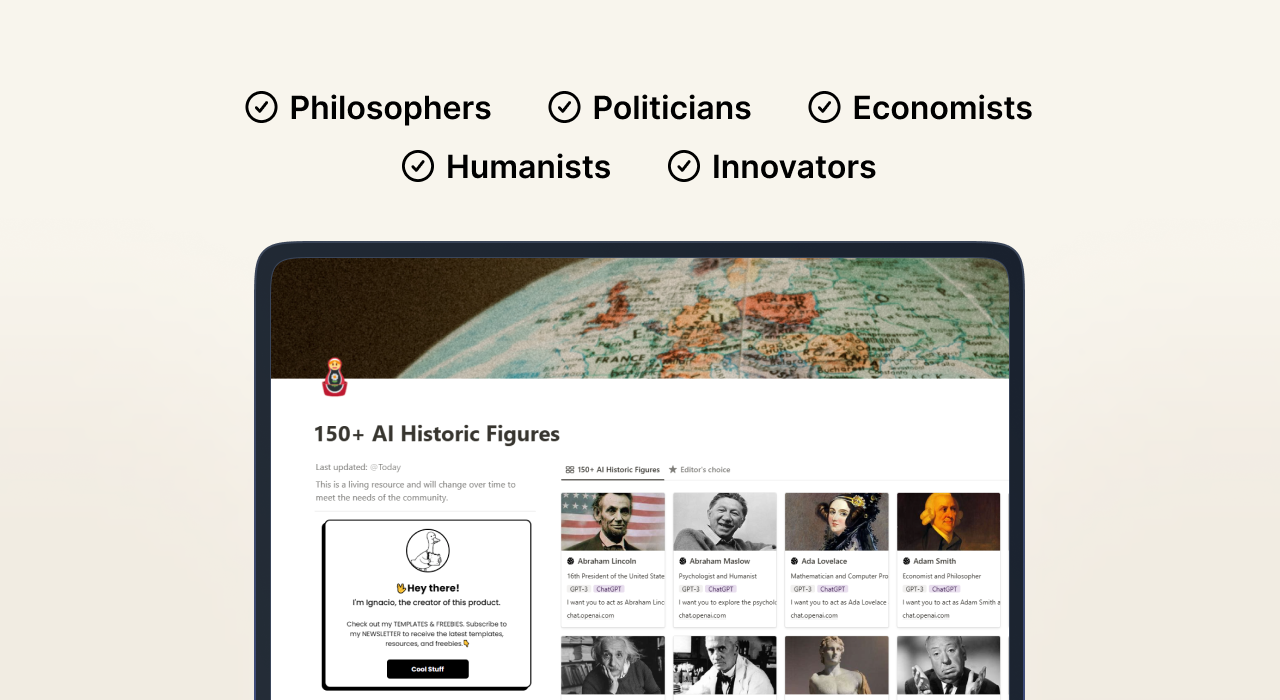Toggle the Politicians checkmark
1280x700 pixels.
coord(564,106)
